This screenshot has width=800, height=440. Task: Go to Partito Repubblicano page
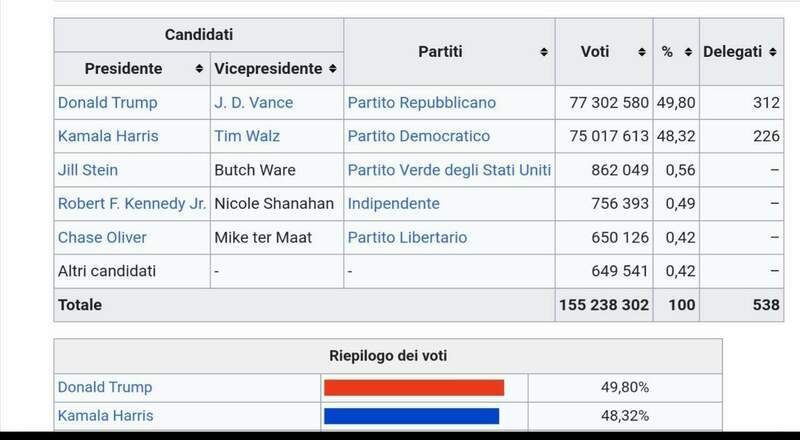421,103
